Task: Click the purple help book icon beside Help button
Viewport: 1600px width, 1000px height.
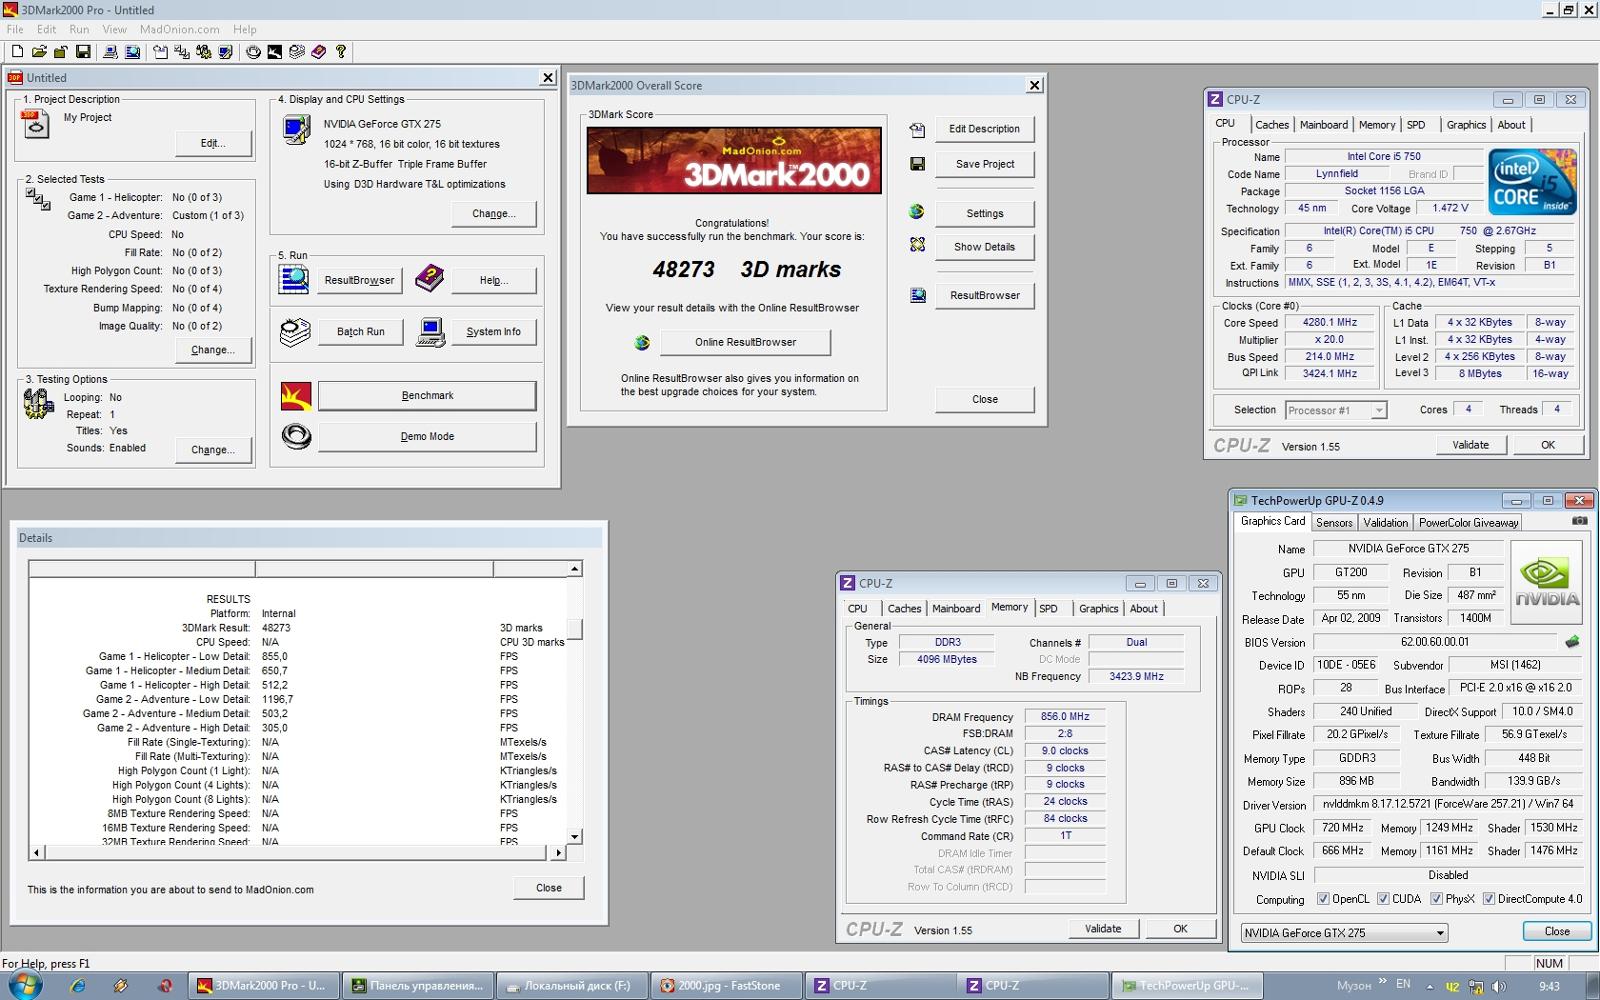Action: [429, 279]
